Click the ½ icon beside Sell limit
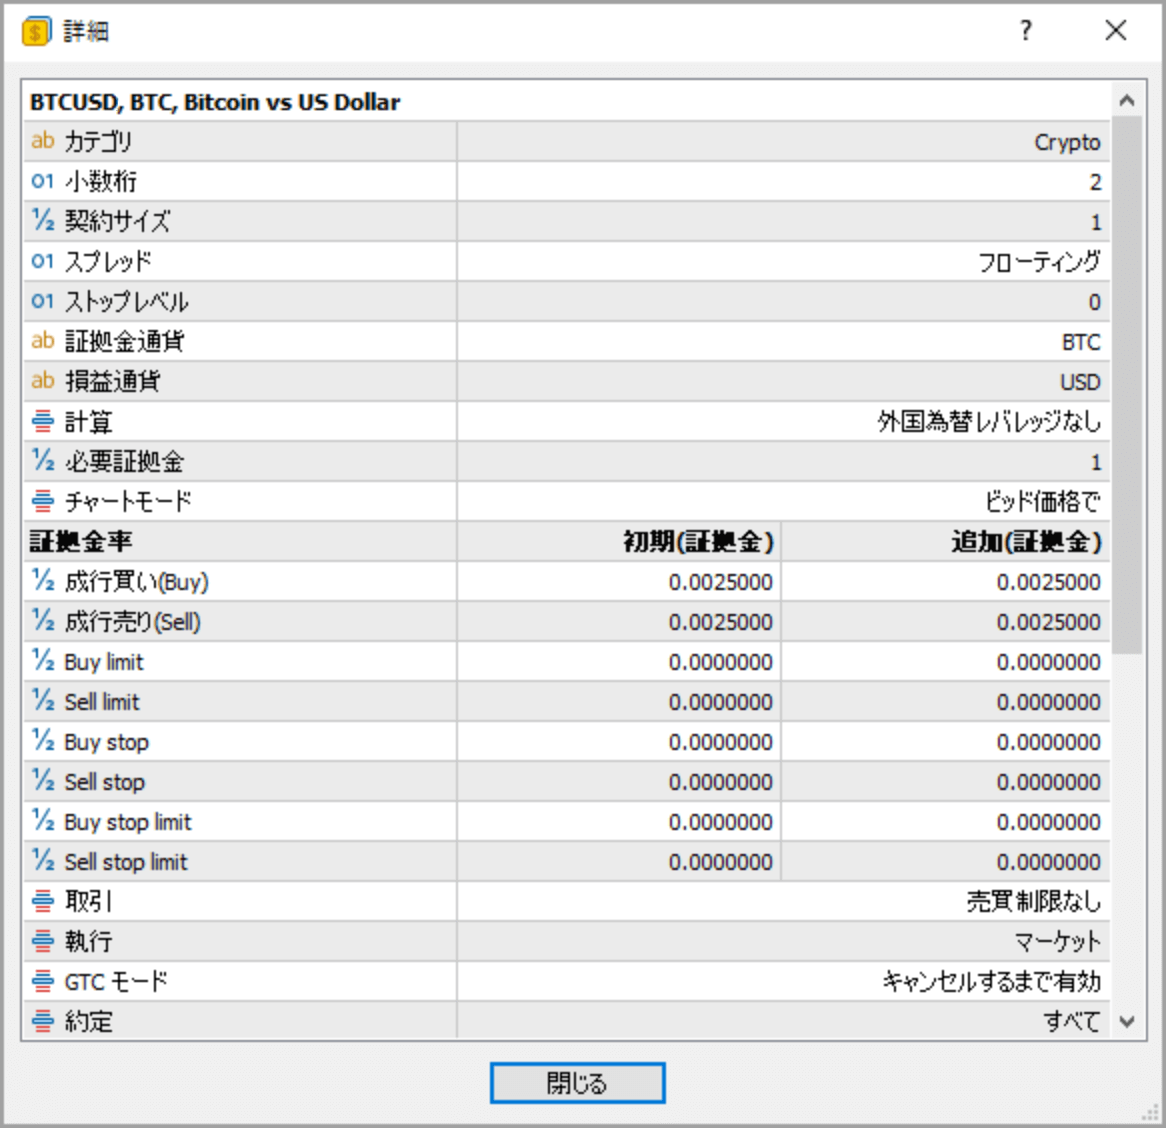This screenshot has width=1166, height=1128. click(42, 700)
